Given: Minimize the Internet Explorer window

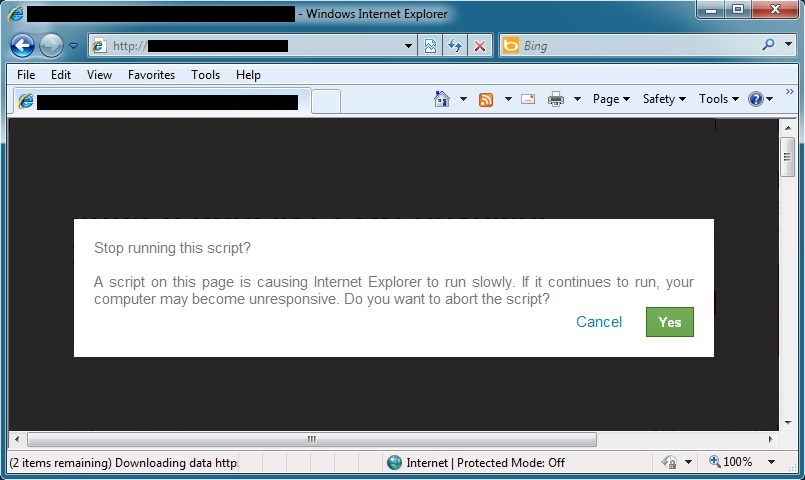Looking at the screenshot, I should [x=712, y=9].
